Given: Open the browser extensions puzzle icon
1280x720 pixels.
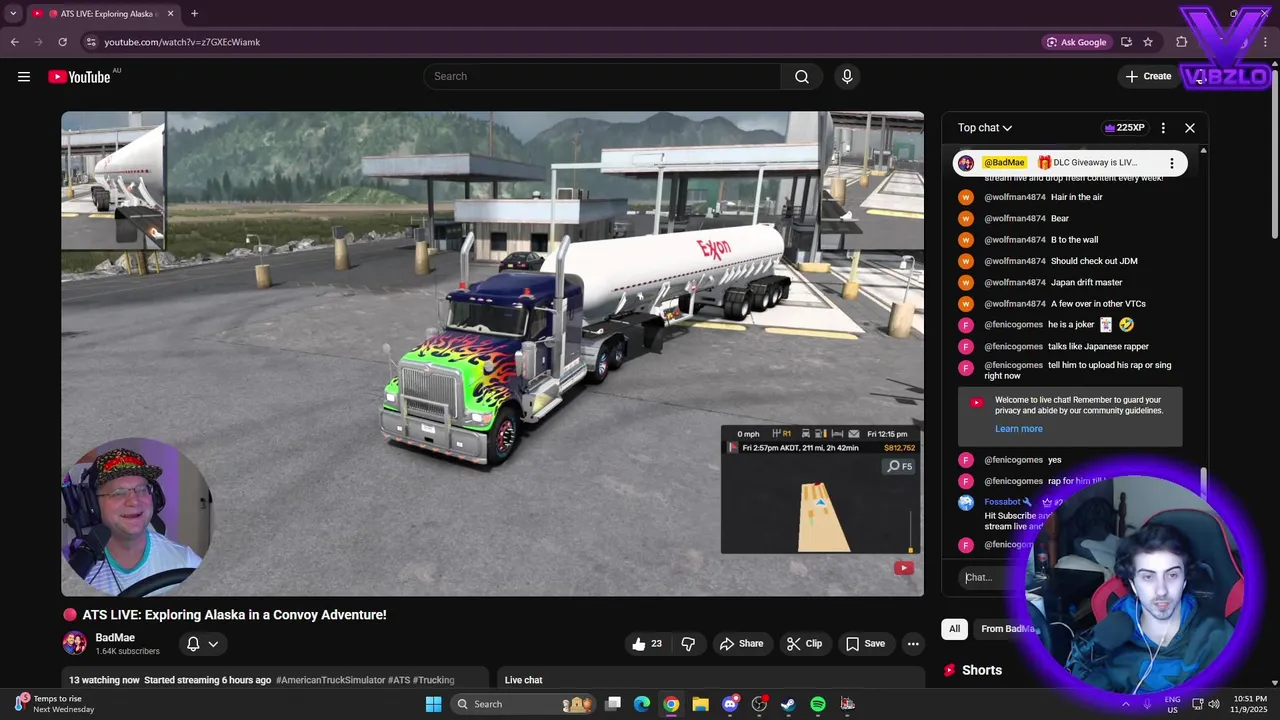Looking at the screenshot, I should point(1182,42).
